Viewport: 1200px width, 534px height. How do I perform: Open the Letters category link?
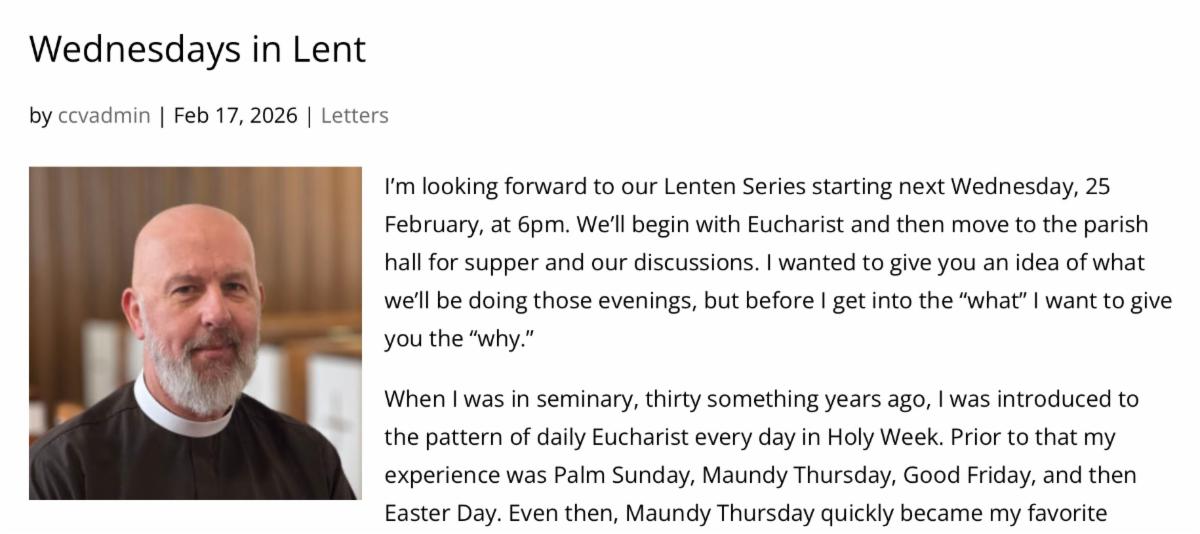coord(354,116)
